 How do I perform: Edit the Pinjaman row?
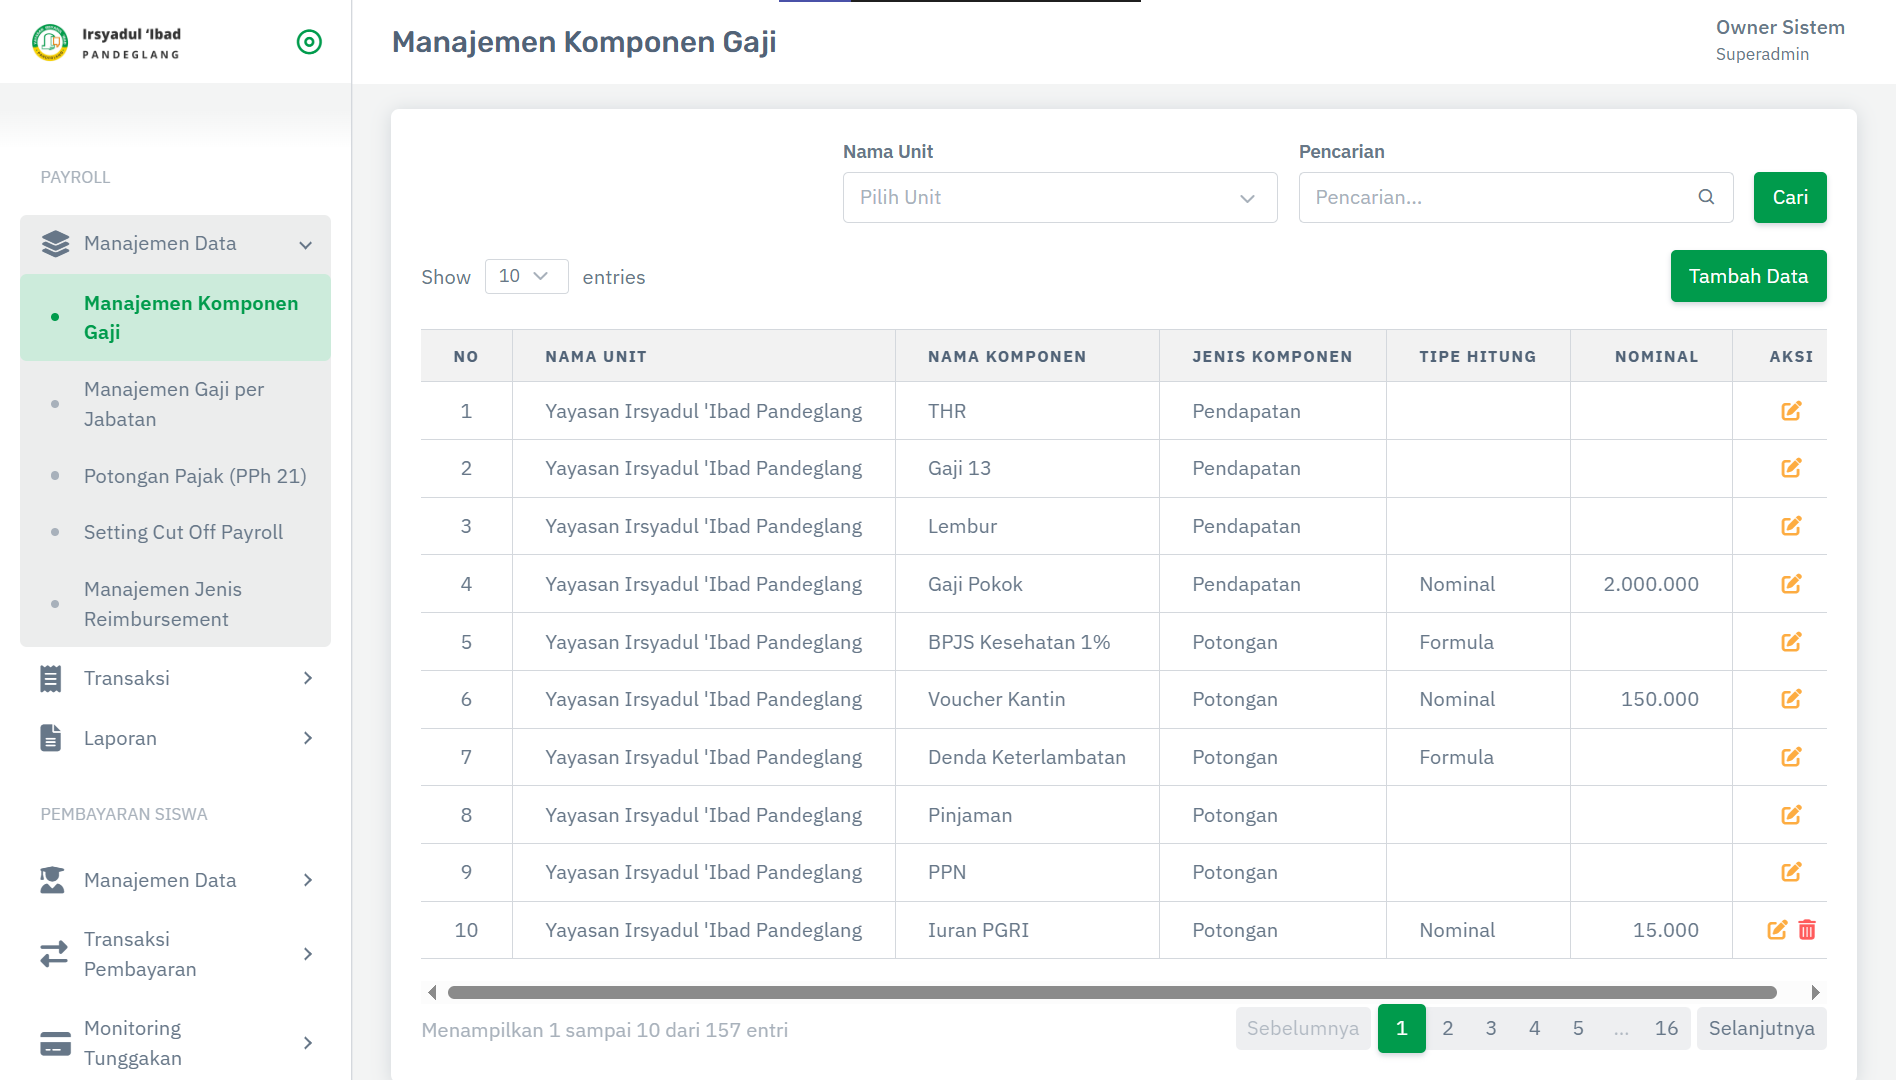pos(1791,815)
